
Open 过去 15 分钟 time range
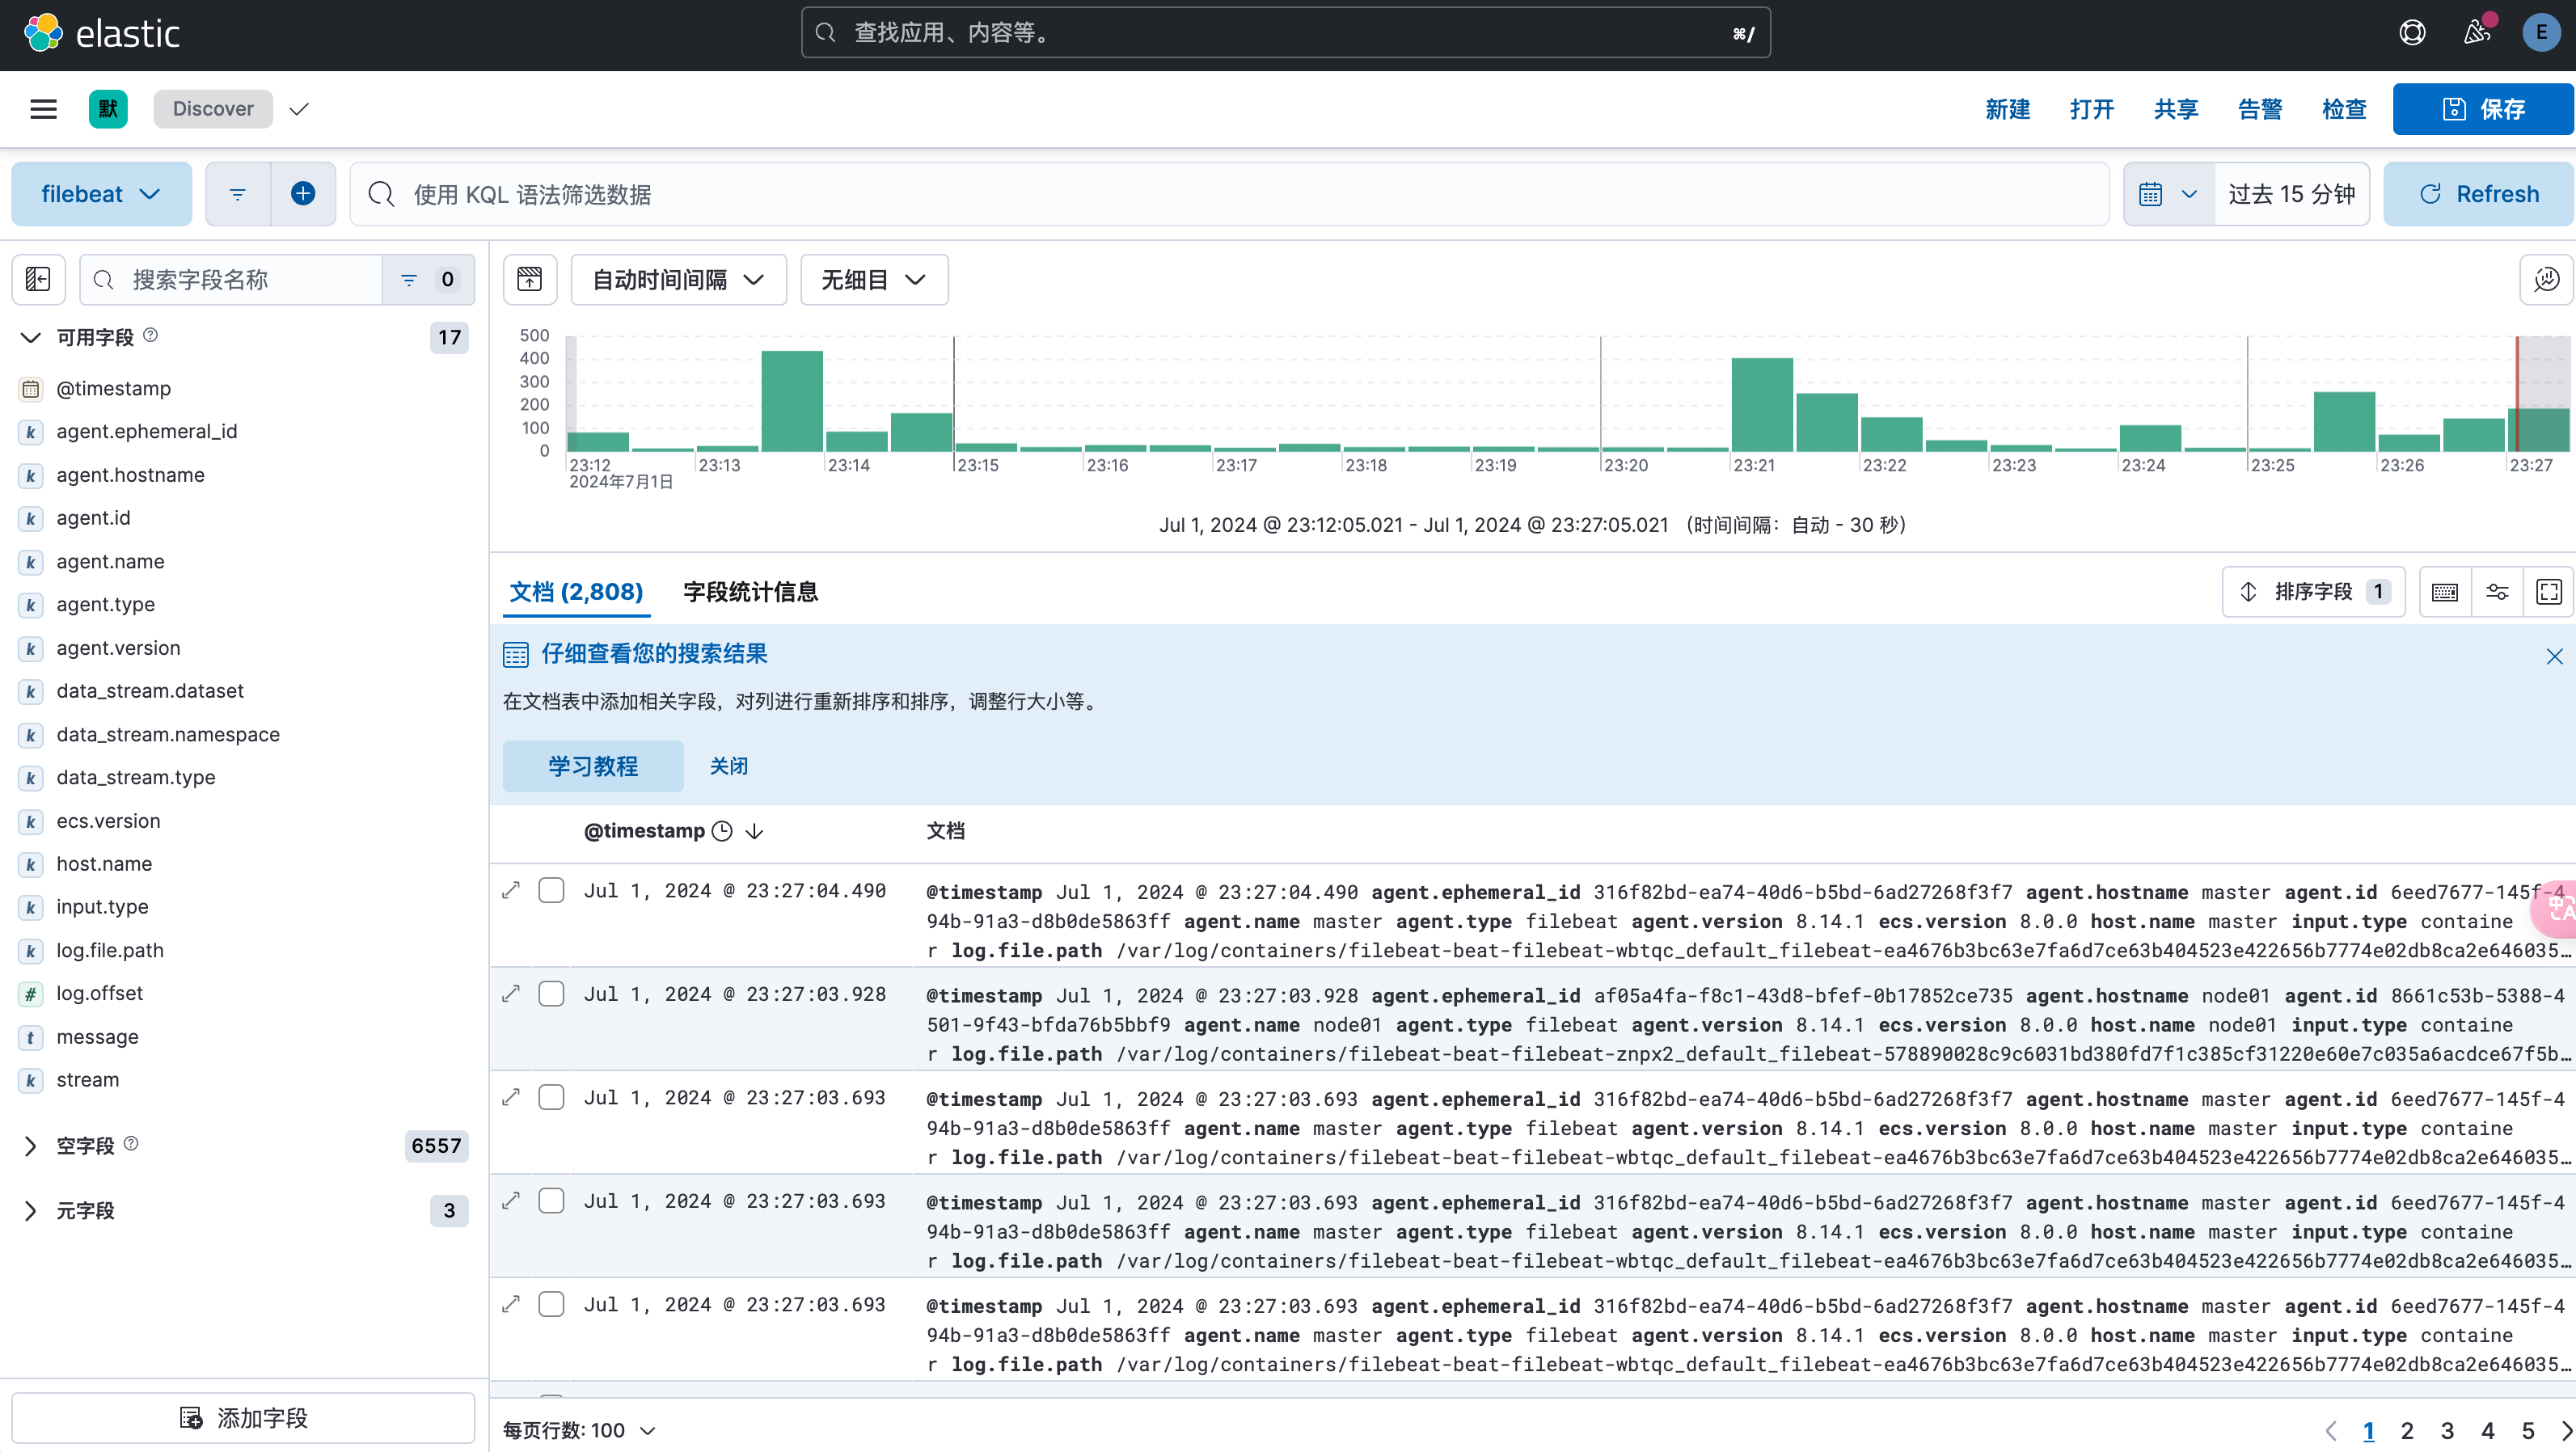click(2292, 194)
